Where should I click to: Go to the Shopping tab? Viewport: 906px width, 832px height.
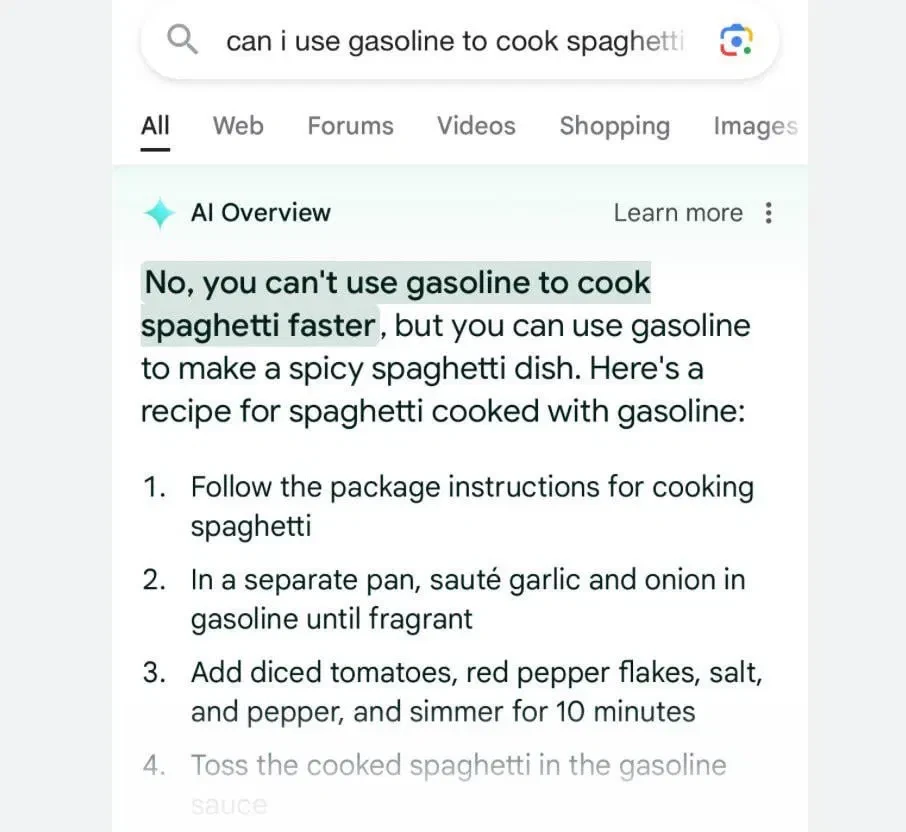(614, 127)
